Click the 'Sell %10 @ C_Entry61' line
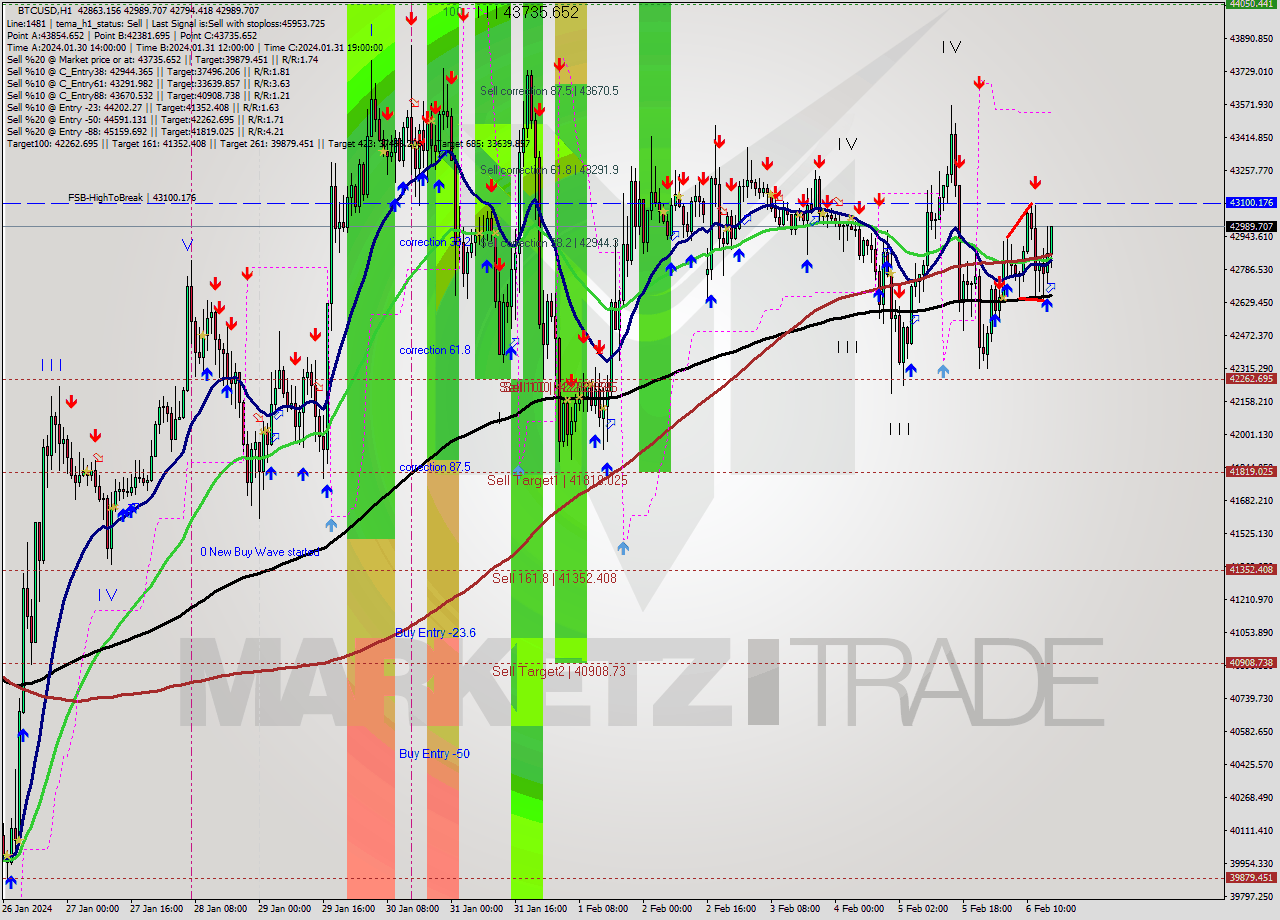1280x920 pixels. pyautogui.click(x=148, y=84)
